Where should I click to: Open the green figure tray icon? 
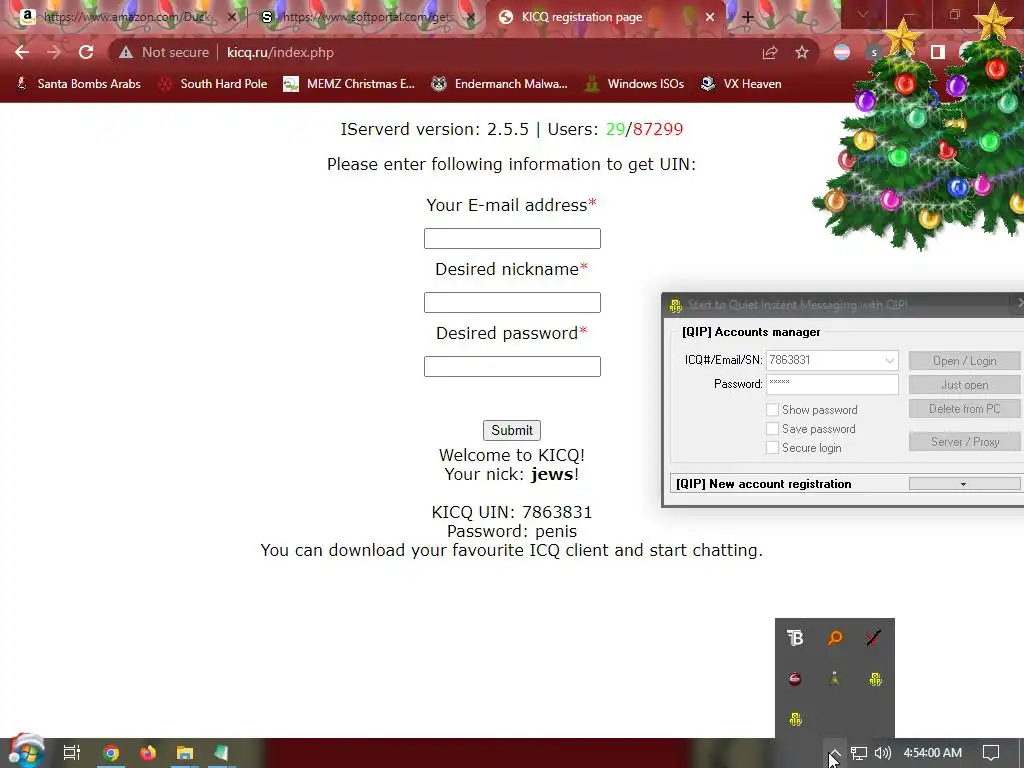(x=835, y=679)
